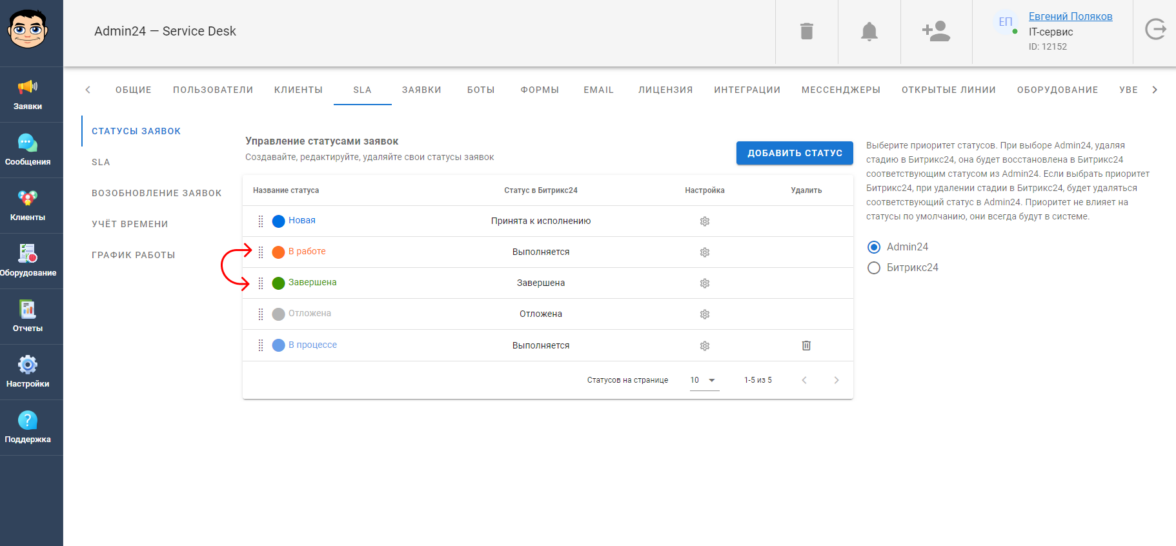Image resolution: width=1176 pixels, height=546 pixels.
Task: Select the Admin24 priority radio button
Action: pyautogui.click(x=874, y=247)
